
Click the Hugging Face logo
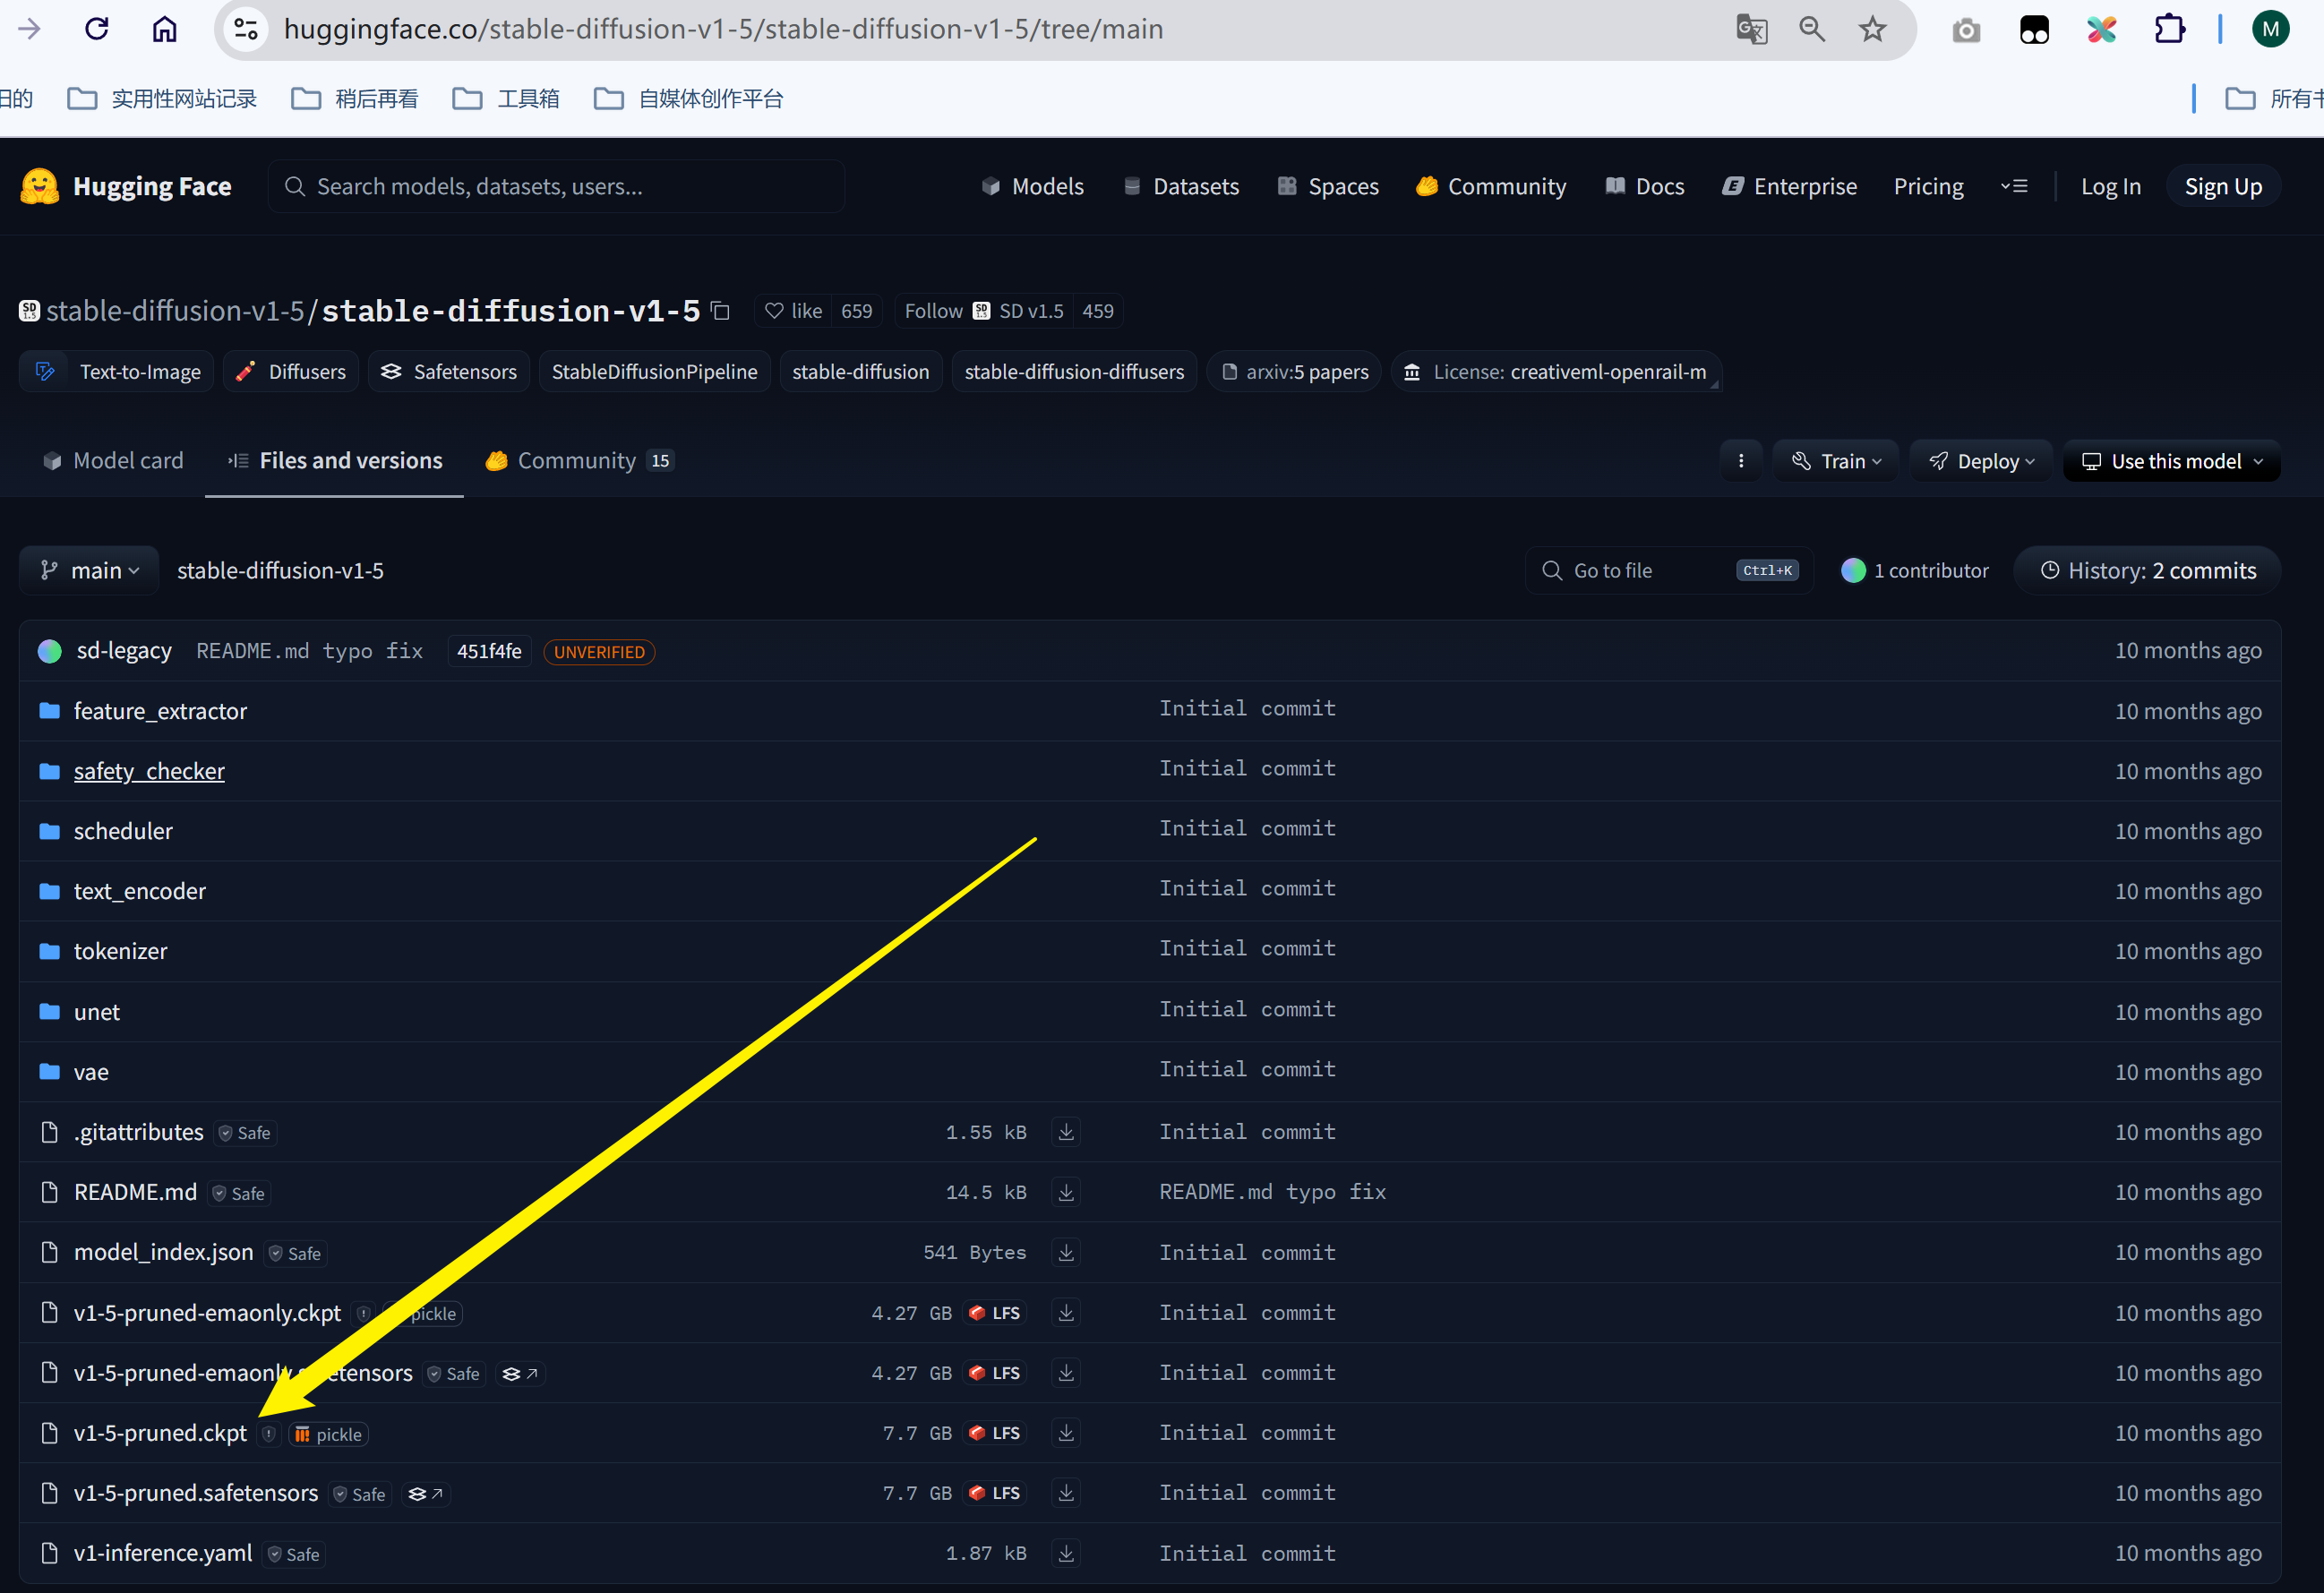126,187
